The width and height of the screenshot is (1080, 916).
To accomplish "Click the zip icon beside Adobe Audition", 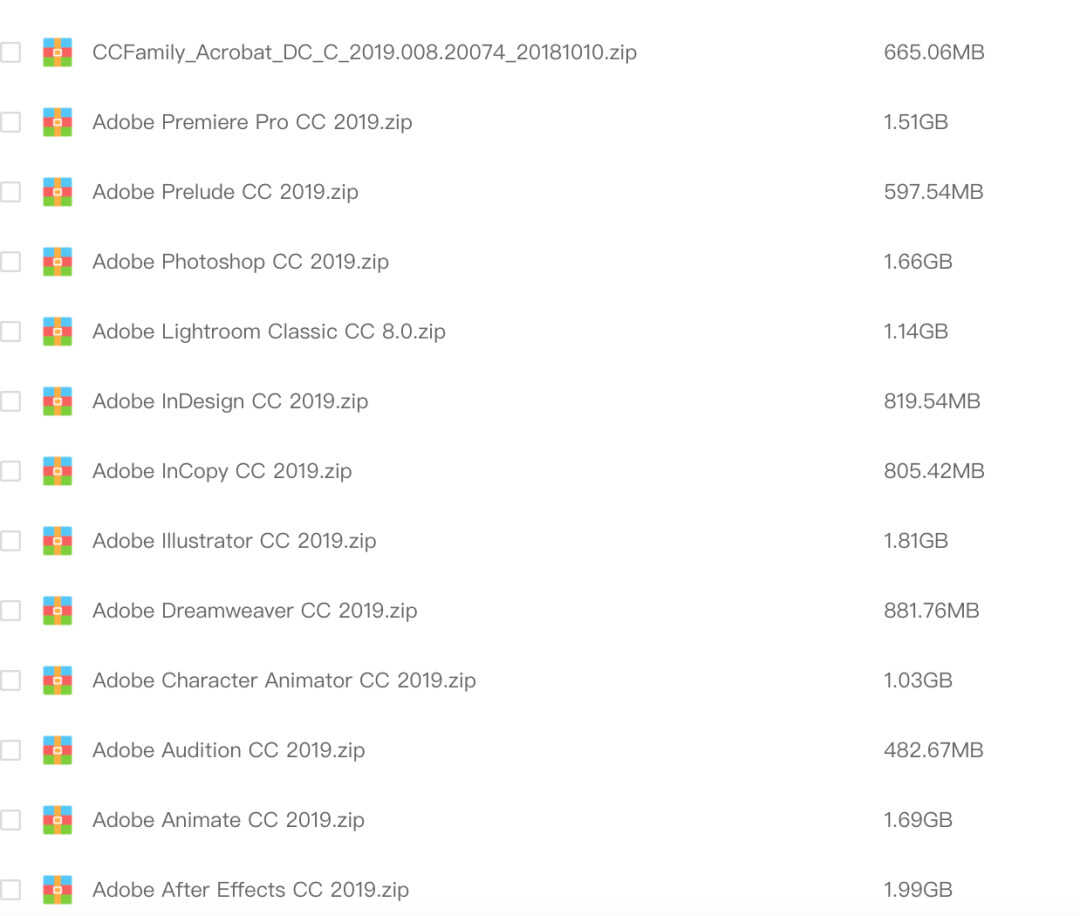I will pyautogui.click(x=57, y=750).
